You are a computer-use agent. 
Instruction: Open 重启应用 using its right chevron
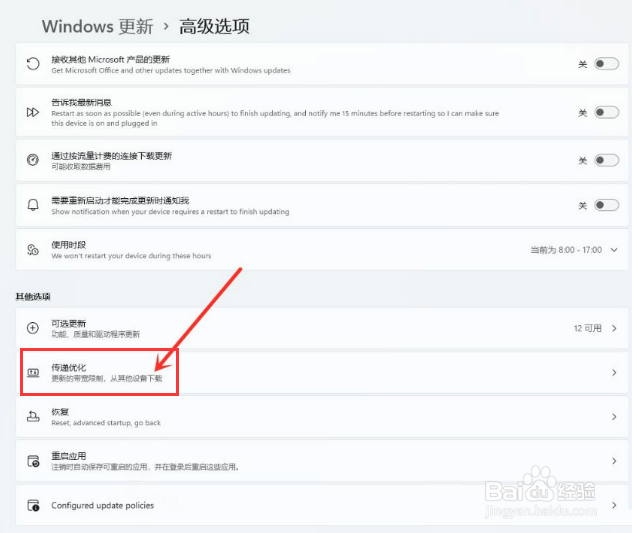pos(614,461)
